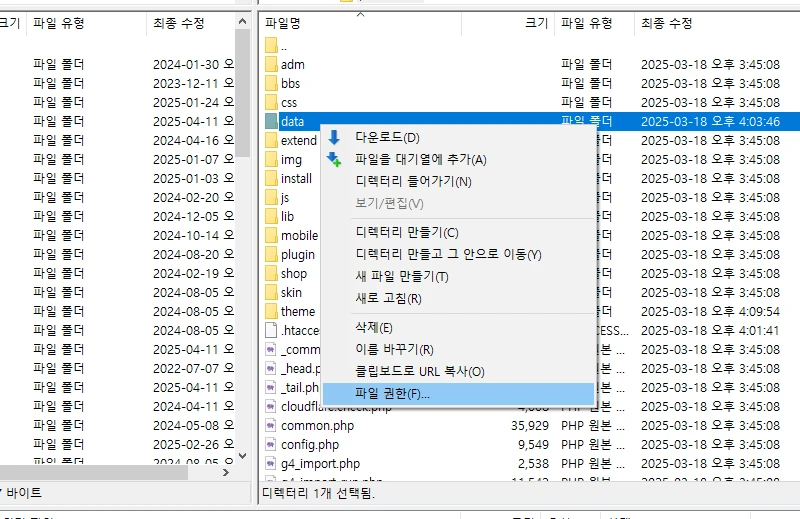Choose 디렉터리 만들고 그 안으로 이동(Y)
This screenshot has height=519, width=800.
coord(459,254)
